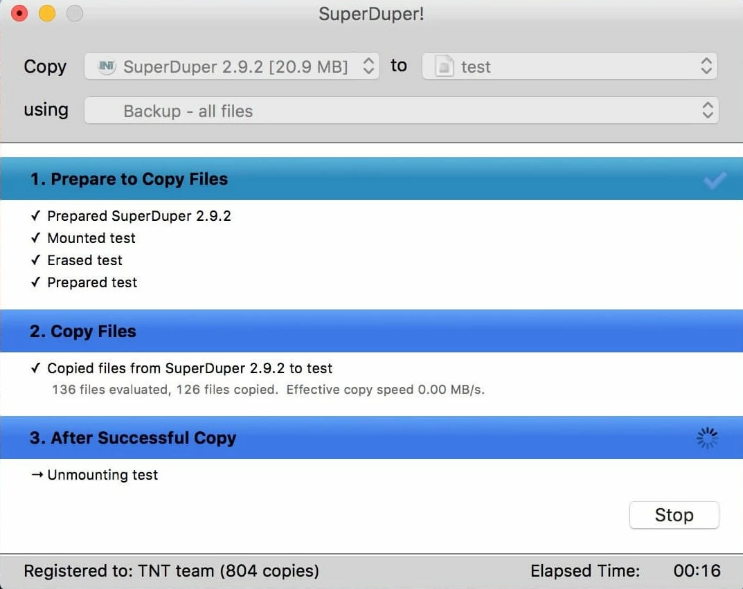Click Copied files from SuperDuper 2.9.2 to test

click(190, 368)
